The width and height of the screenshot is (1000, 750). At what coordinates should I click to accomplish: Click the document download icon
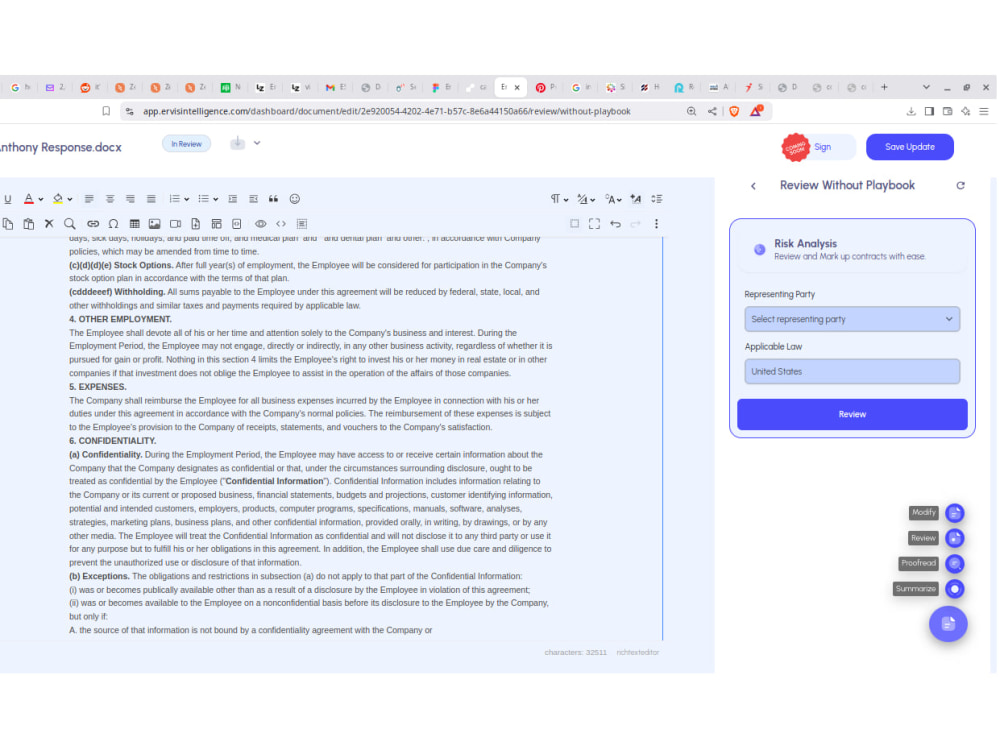(x=237, y=143)
